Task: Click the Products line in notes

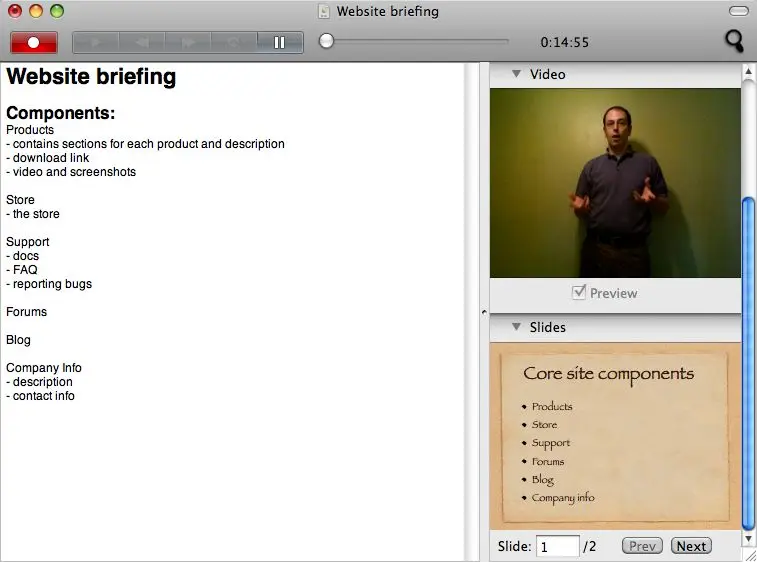Action: 30,130
